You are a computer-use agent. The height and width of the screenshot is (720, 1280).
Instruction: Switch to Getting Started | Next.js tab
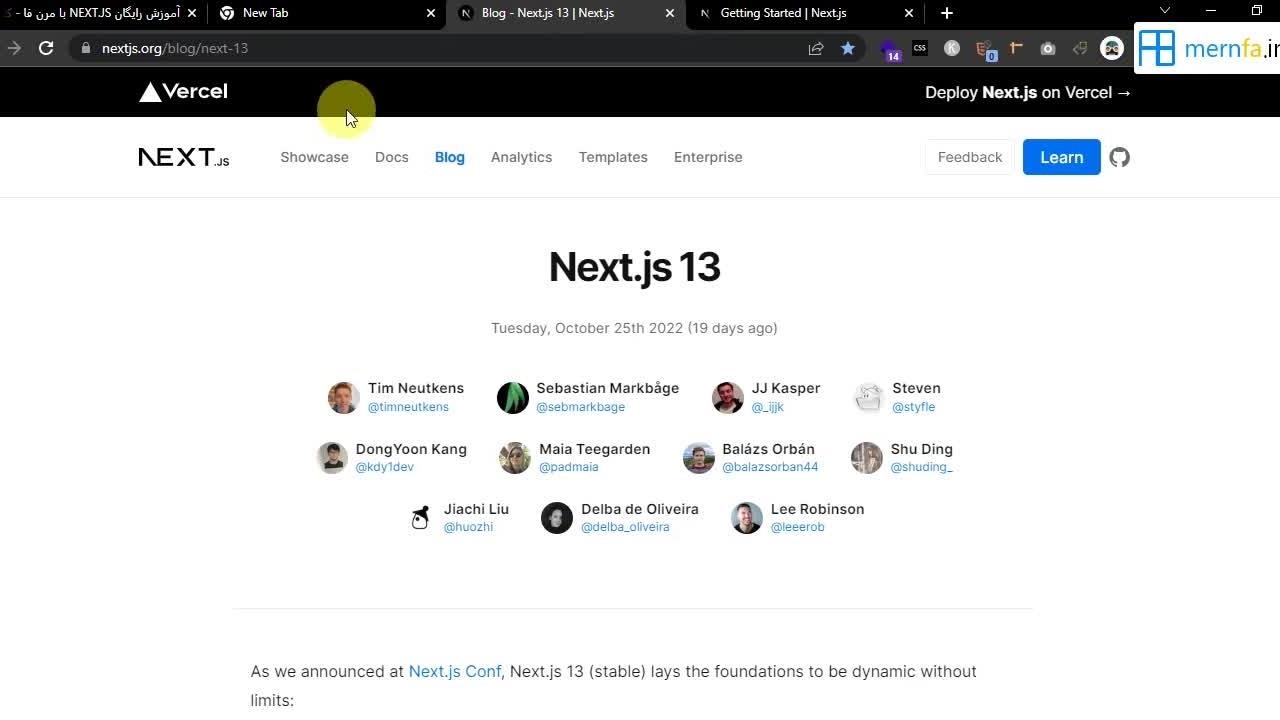point(783,13)
